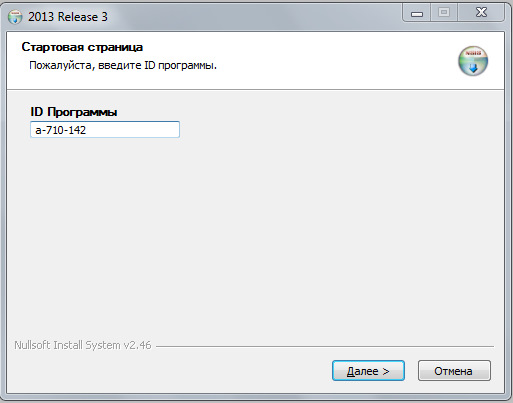
Task: Click the Nullsoft Install System v2.46 branding text
Action: click(83, 345)
